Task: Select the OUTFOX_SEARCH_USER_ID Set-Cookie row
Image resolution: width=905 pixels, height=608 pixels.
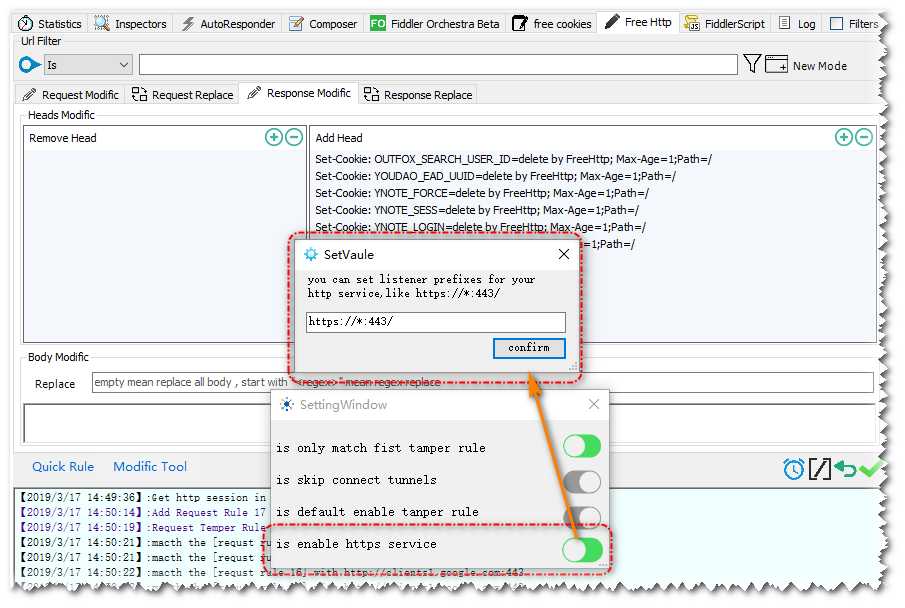Action: tap(513, 159)
